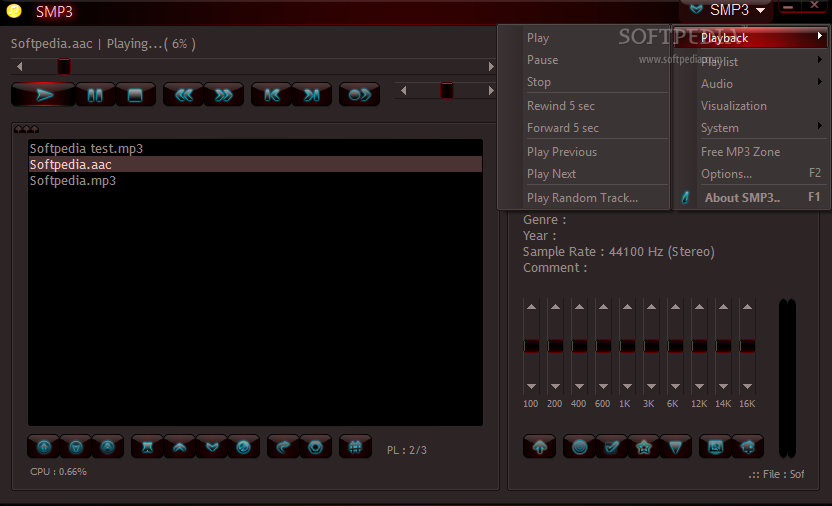Choose Forward 5 sec in the submenu
The image size is (832, 506).
pos(583,128)
